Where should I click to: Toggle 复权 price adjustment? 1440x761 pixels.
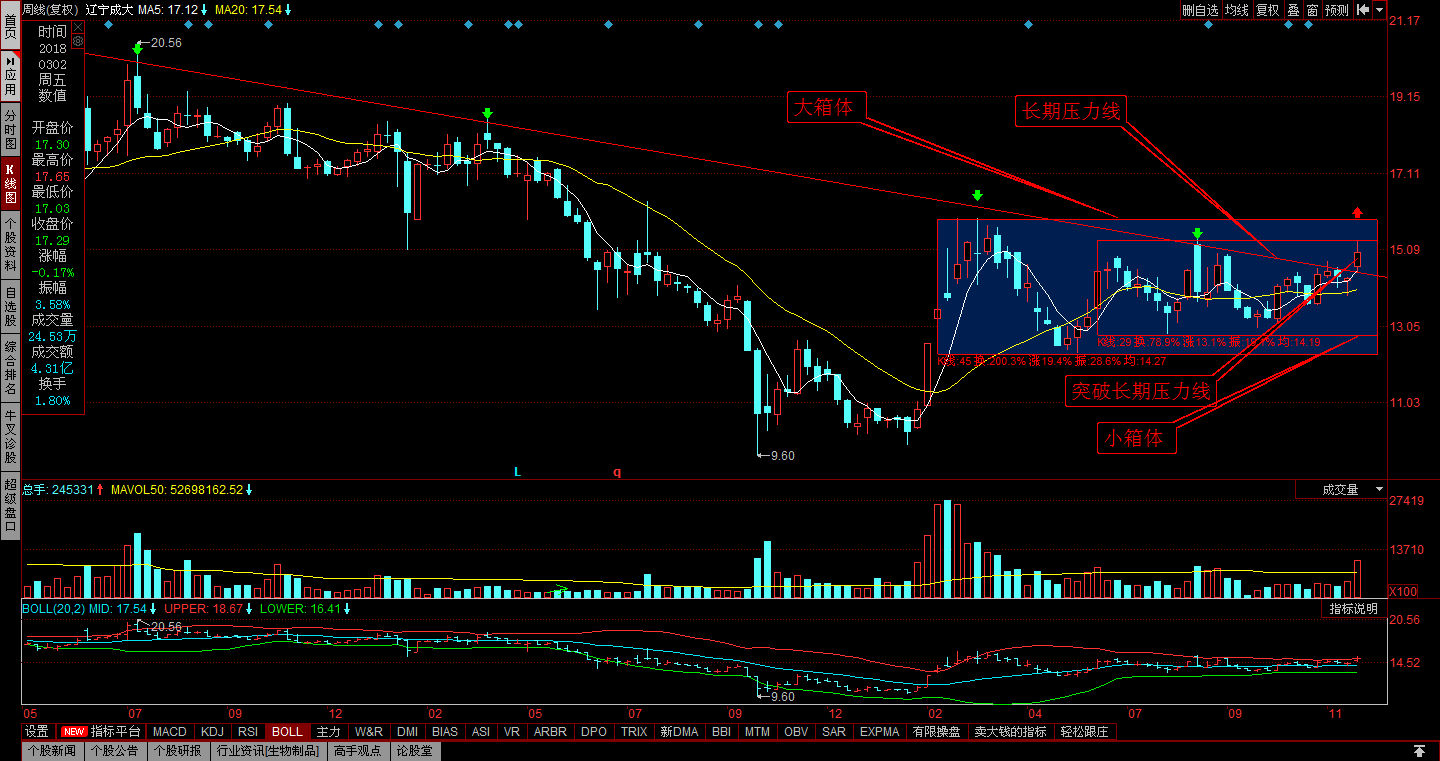coord(1268,10)
